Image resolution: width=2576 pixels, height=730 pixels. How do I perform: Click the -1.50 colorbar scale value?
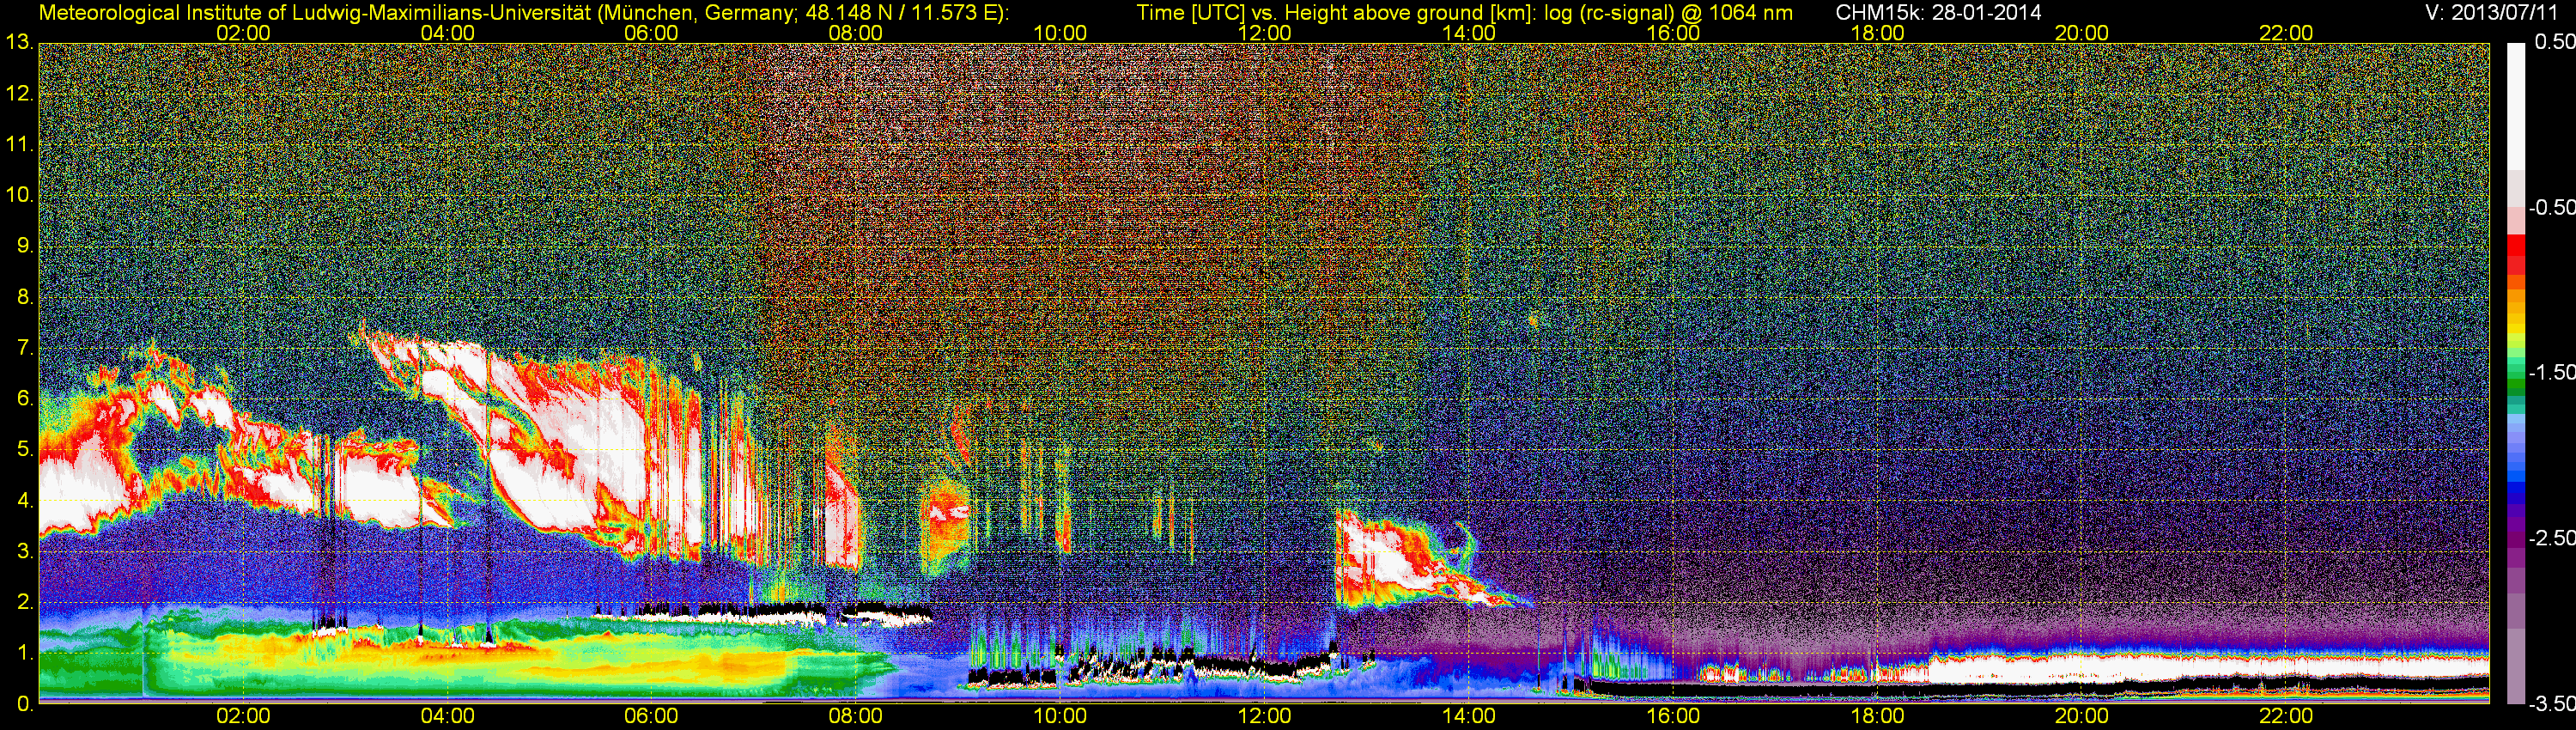[2551, 372]
